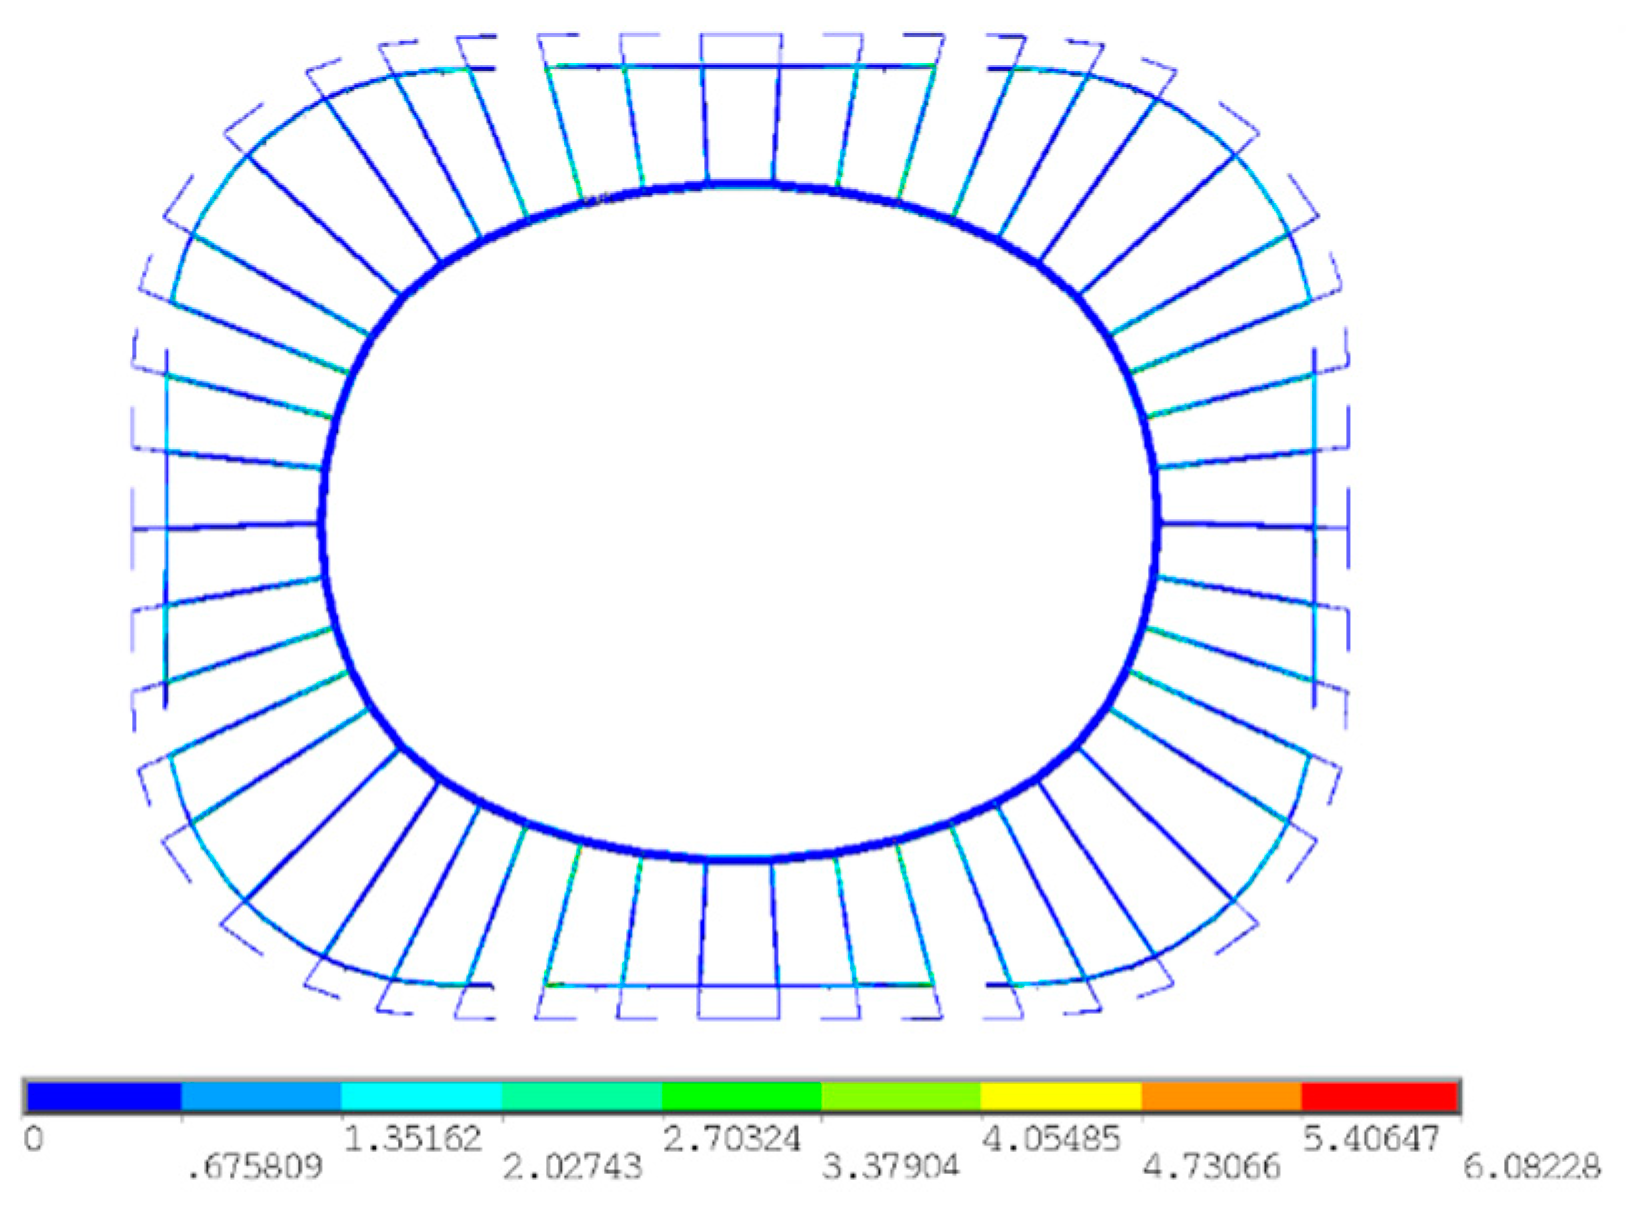Click the legend minimum value 0

click(33, 1139)
